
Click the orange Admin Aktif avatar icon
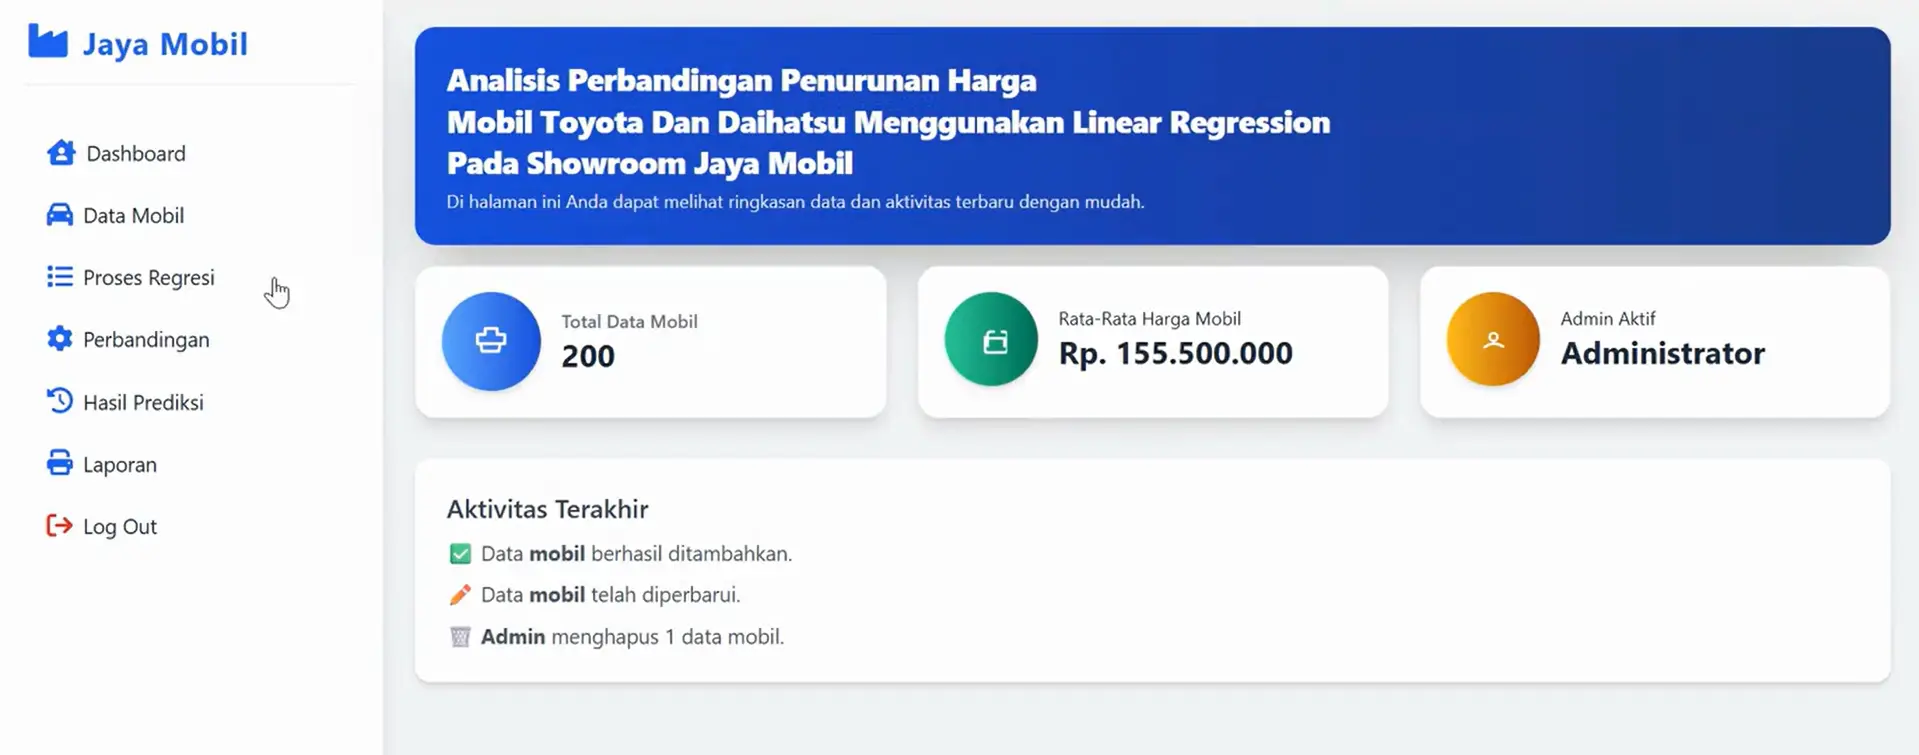(x=1493, y=339)
